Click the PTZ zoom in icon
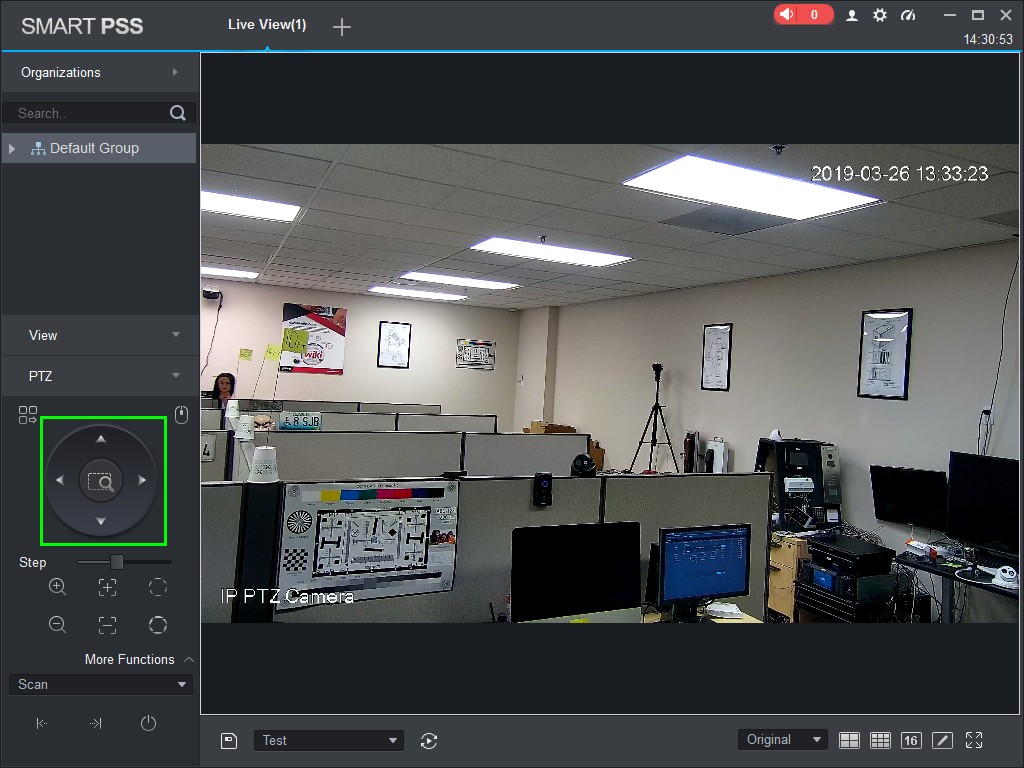The width and height of the screenshot is (1024, 768). click(57, 586)
